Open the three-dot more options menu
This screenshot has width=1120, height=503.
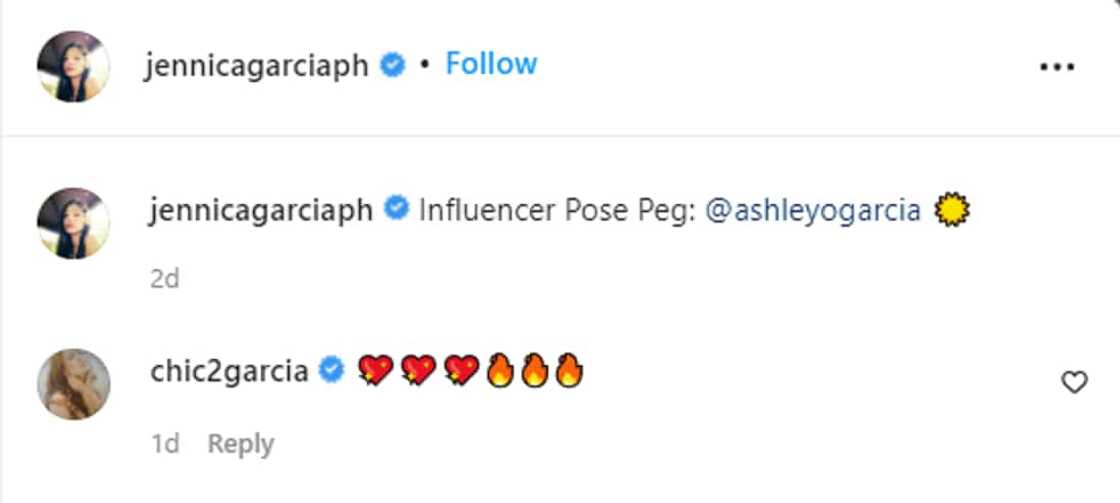point(1056,67)
